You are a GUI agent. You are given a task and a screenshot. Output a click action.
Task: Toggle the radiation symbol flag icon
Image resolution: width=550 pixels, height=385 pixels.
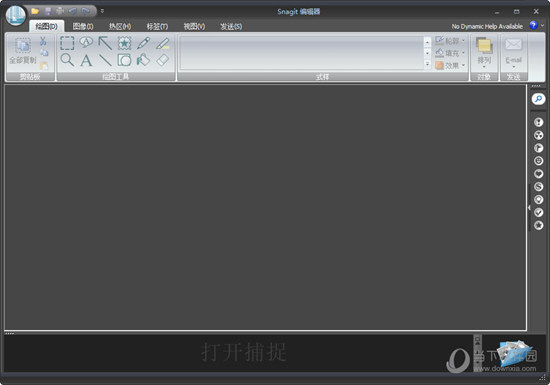(x=538, y=135)
